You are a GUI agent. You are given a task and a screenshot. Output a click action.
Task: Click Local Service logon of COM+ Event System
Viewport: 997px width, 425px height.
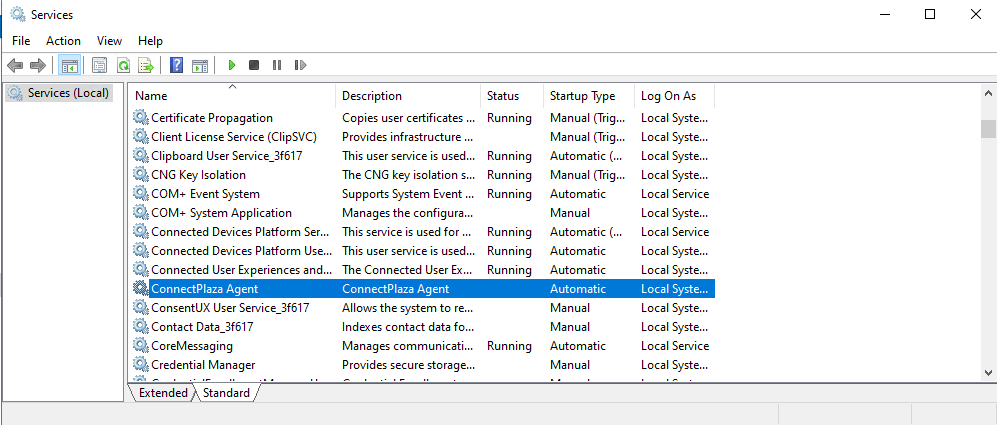(x=675, y=193)
